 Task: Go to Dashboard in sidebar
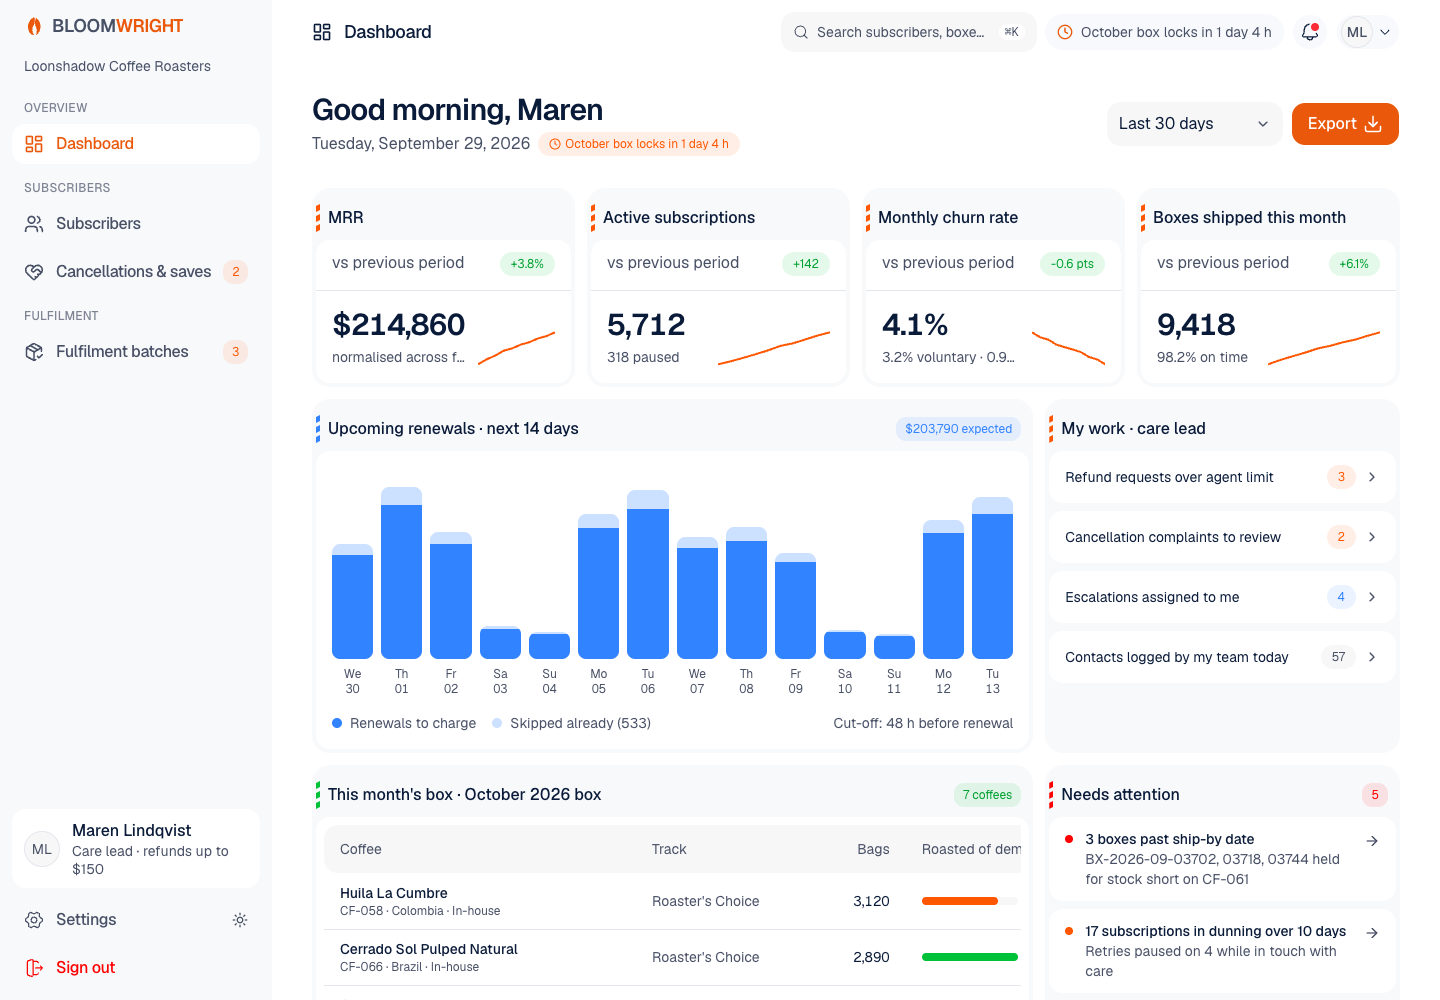pos(136,144)
